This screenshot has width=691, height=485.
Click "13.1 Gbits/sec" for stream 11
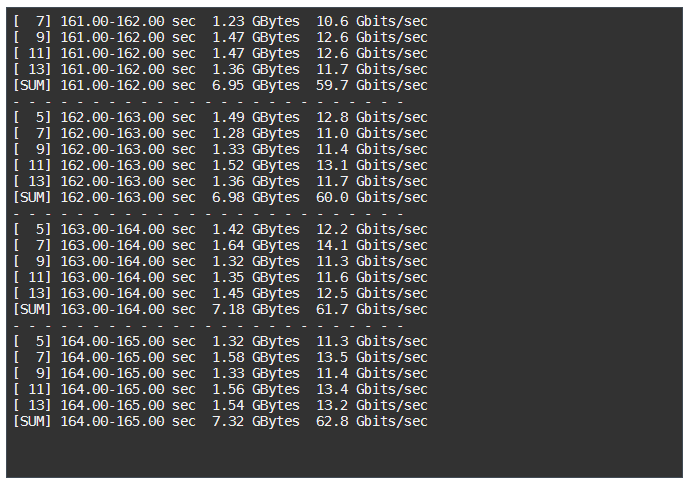point(372,165)
